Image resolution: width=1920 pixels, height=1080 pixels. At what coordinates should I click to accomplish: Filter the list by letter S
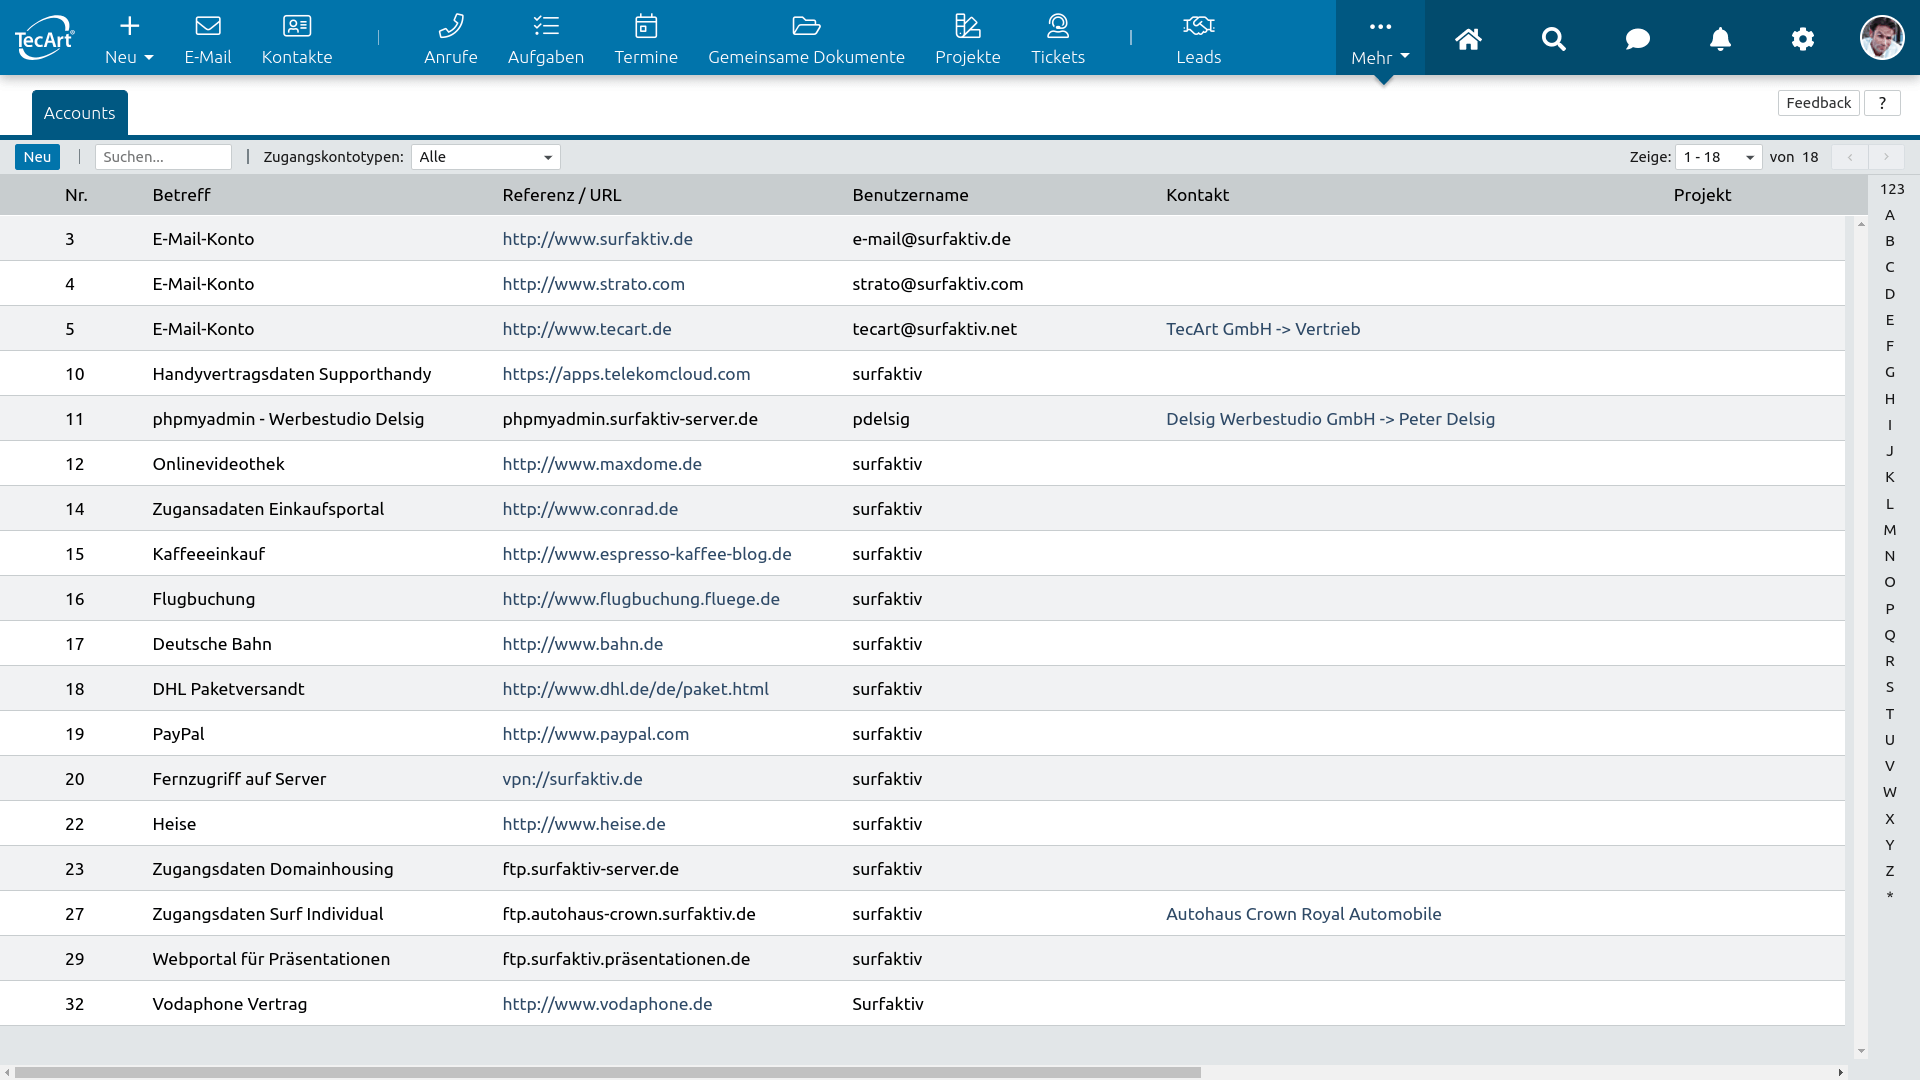coord(1889,687)
